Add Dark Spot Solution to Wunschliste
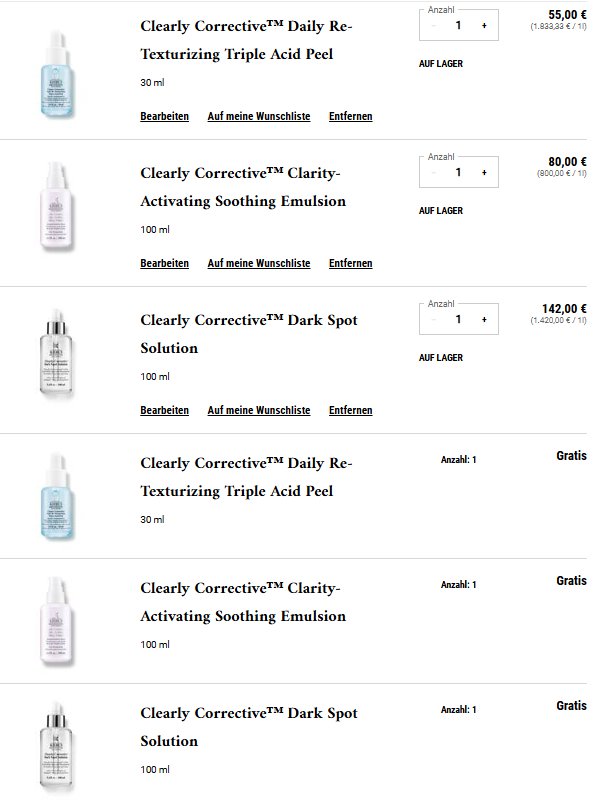 259,411
